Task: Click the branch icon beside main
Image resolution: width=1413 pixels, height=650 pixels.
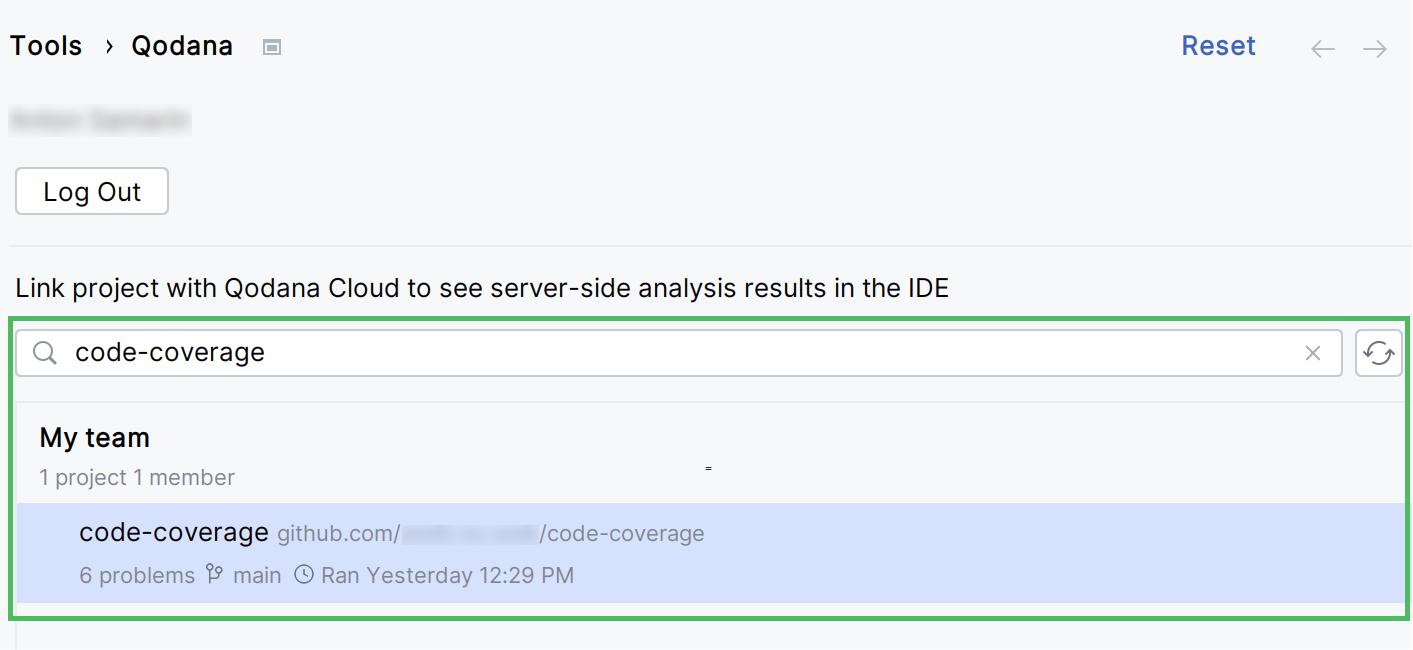Action: tap(213, 575)
